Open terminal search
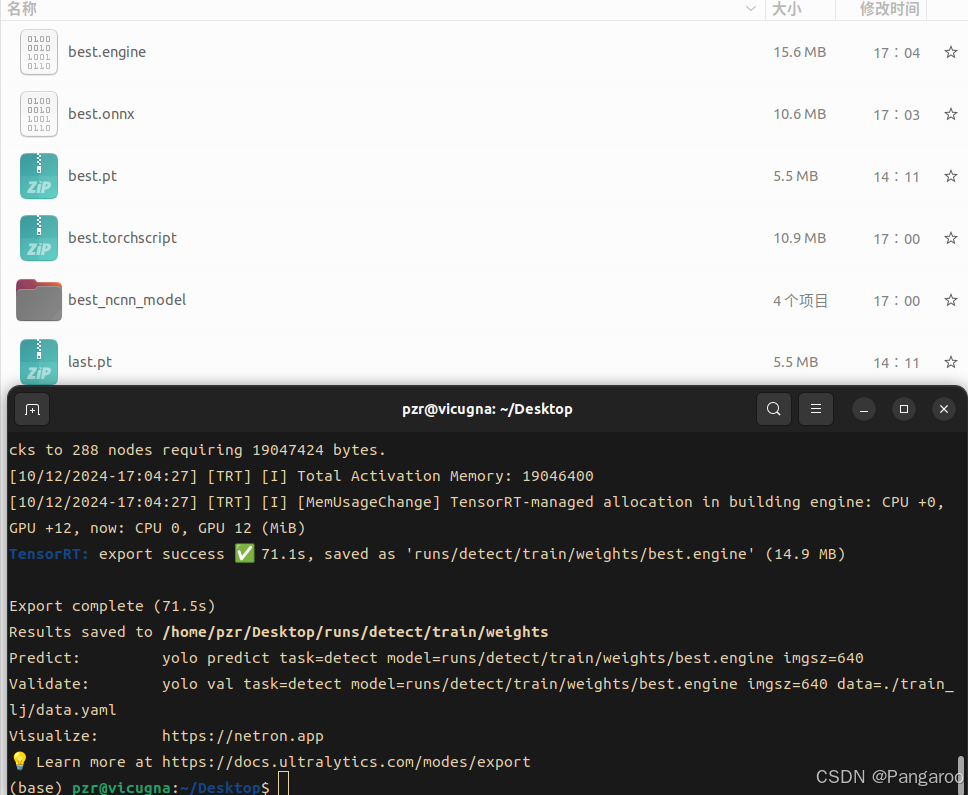Viewport: 968px width, 795px height. [x=774, y=409]
